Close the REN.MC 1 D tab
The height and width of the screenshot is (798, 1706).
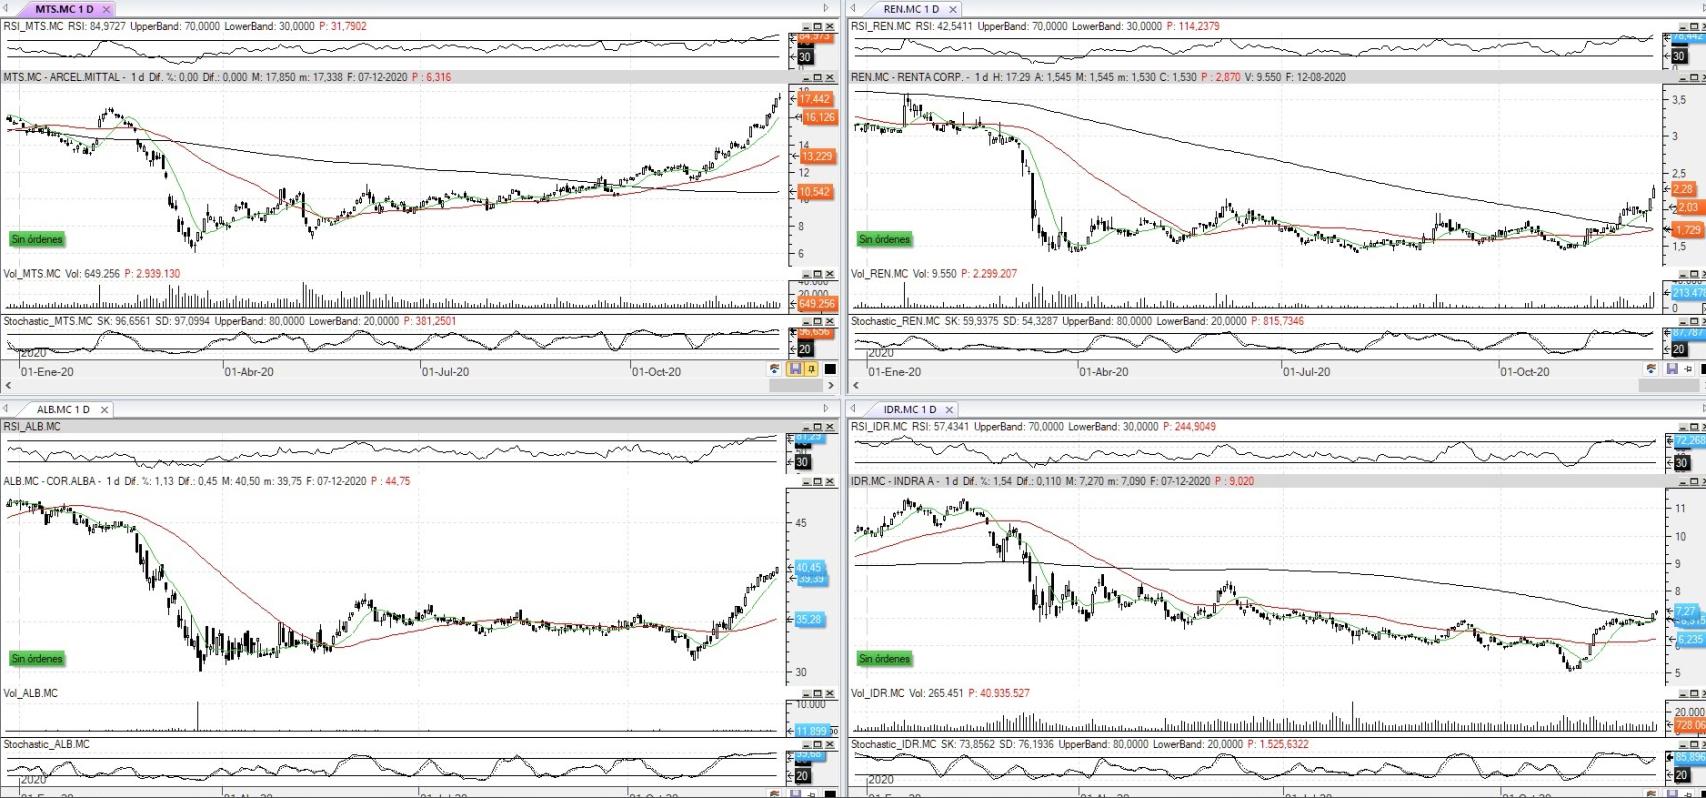click(x=952, y=9)
